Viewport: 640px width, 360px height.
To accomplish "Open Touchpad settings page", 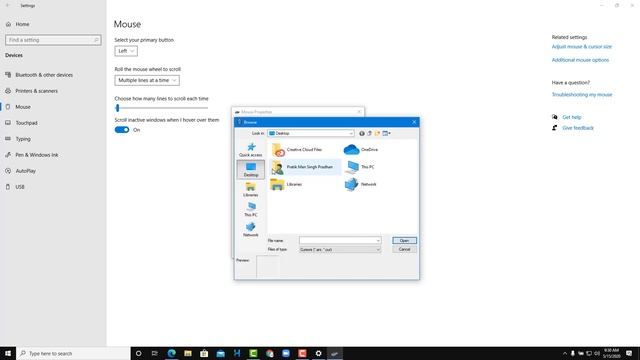I will [26, 123].
